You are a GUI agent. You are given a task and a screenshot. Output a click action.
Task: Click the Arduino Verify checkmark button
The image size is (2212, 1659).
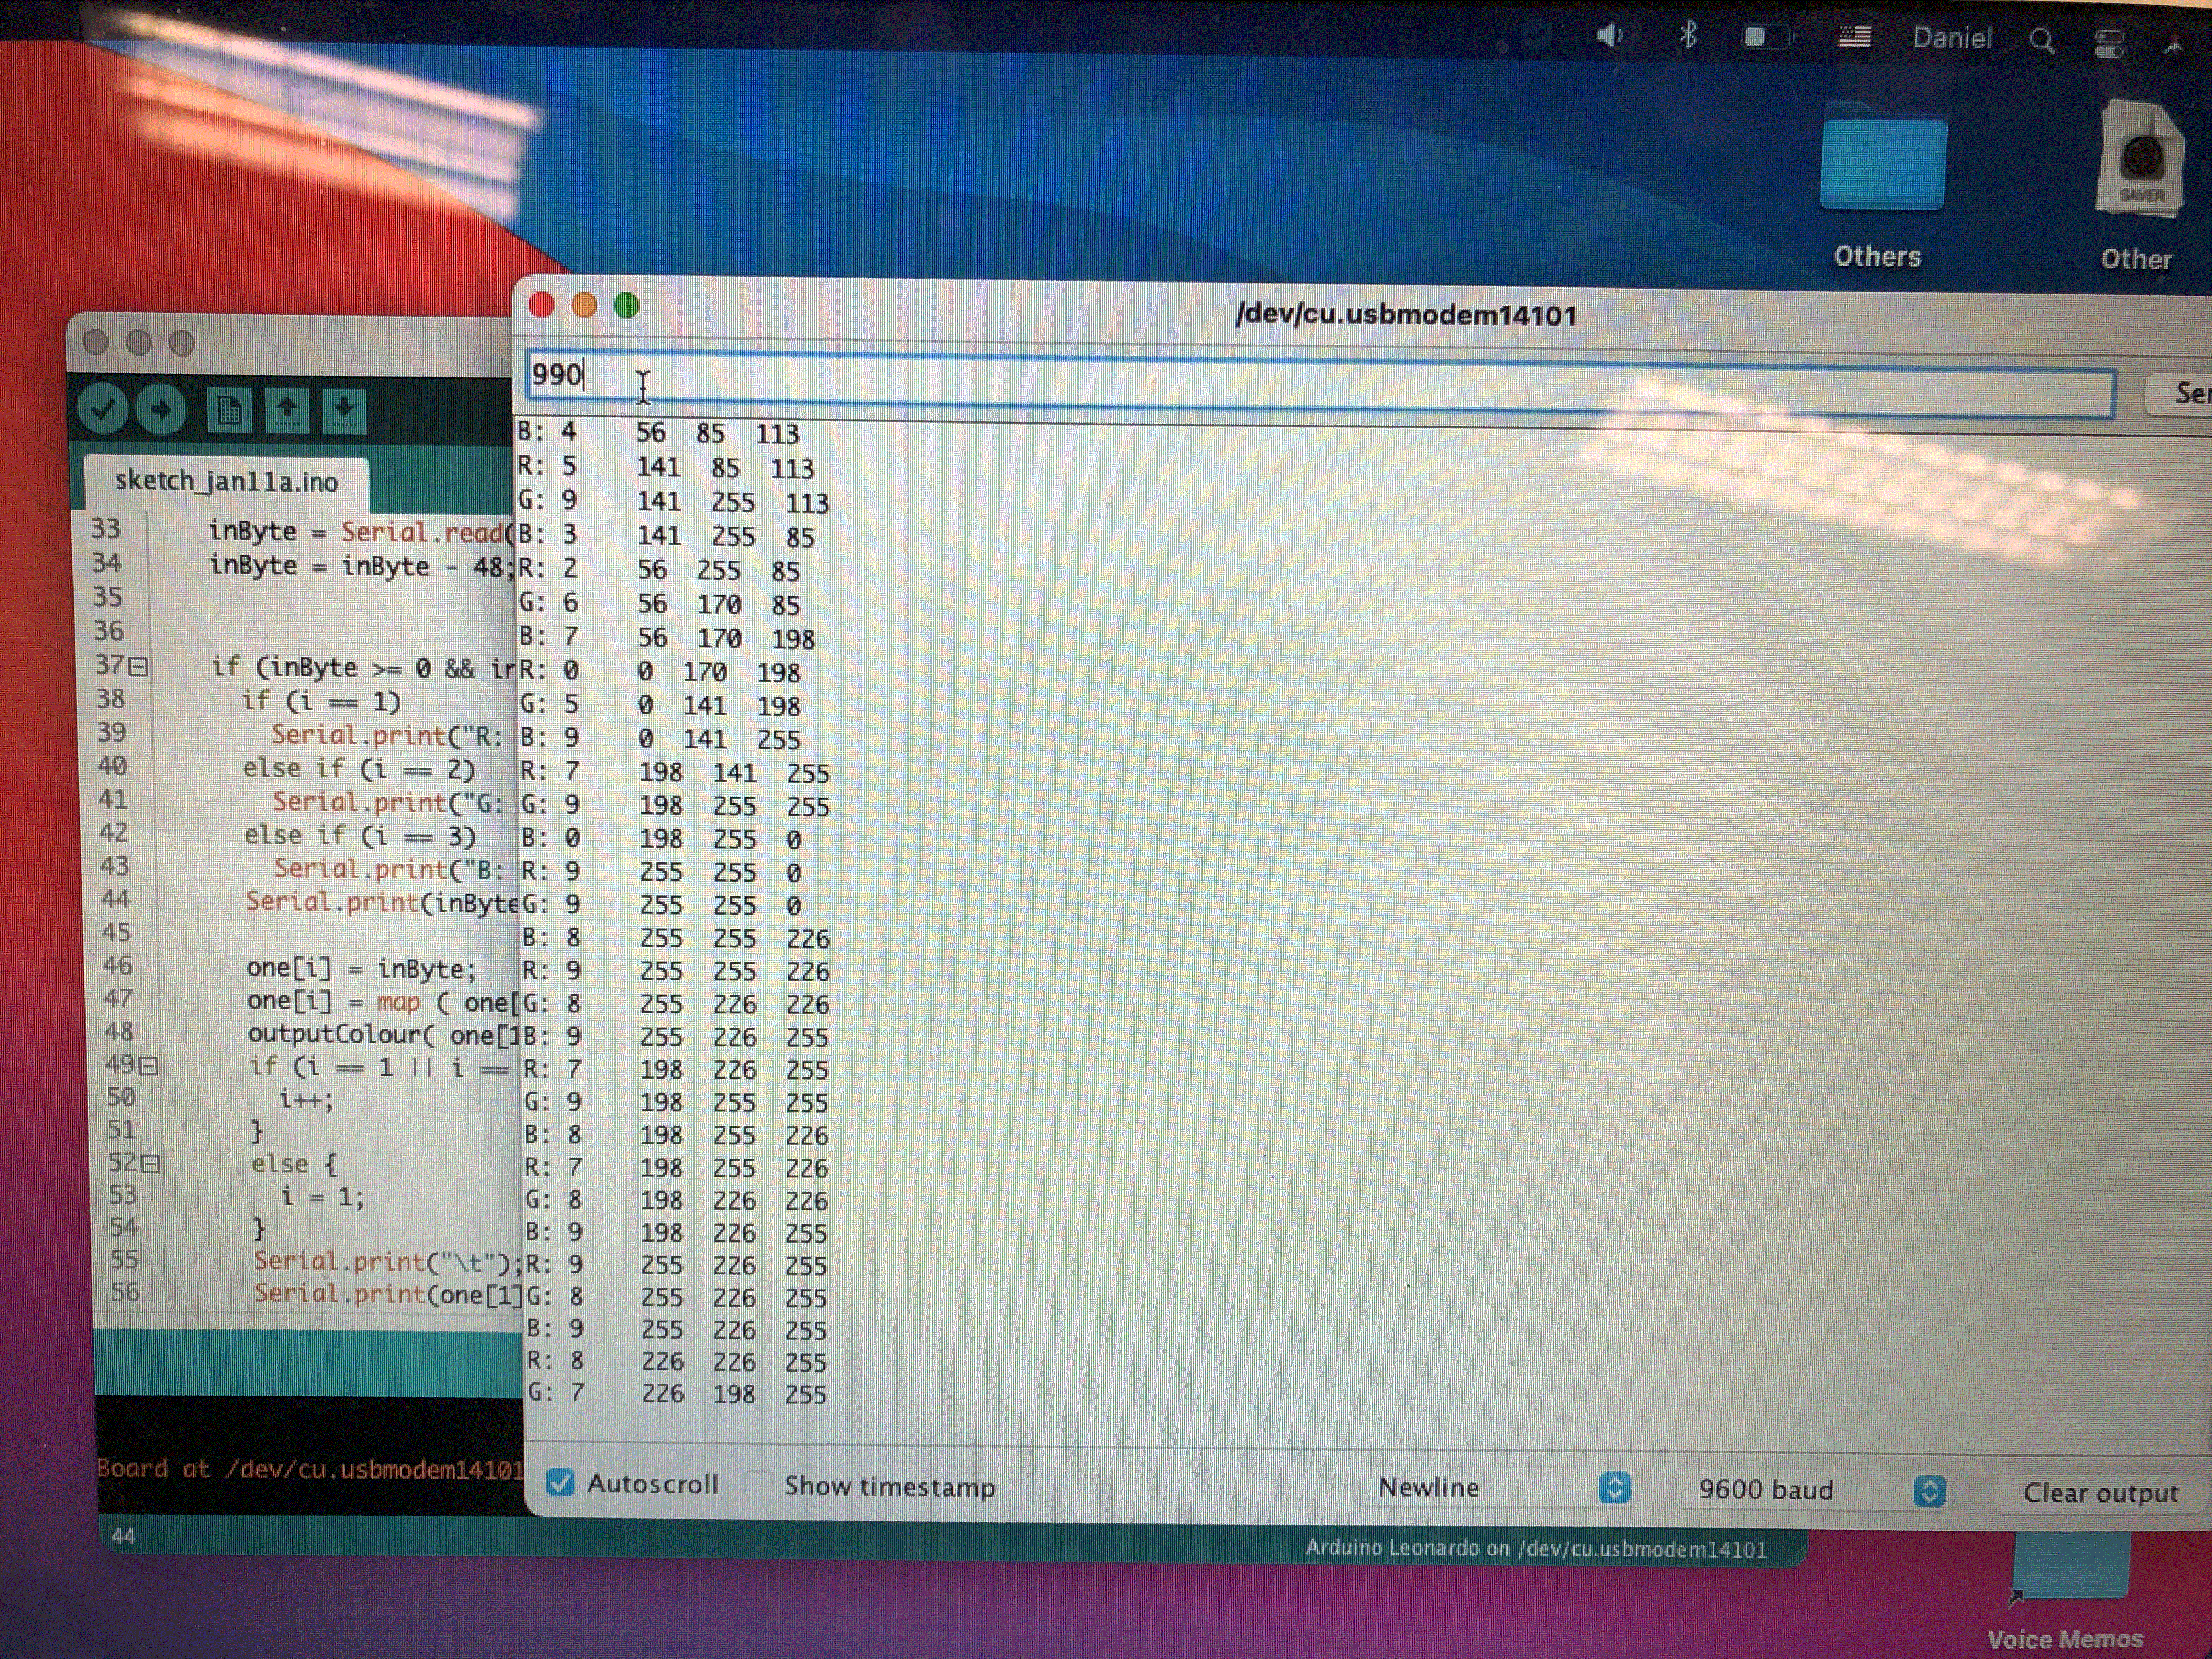pos(102,409)
